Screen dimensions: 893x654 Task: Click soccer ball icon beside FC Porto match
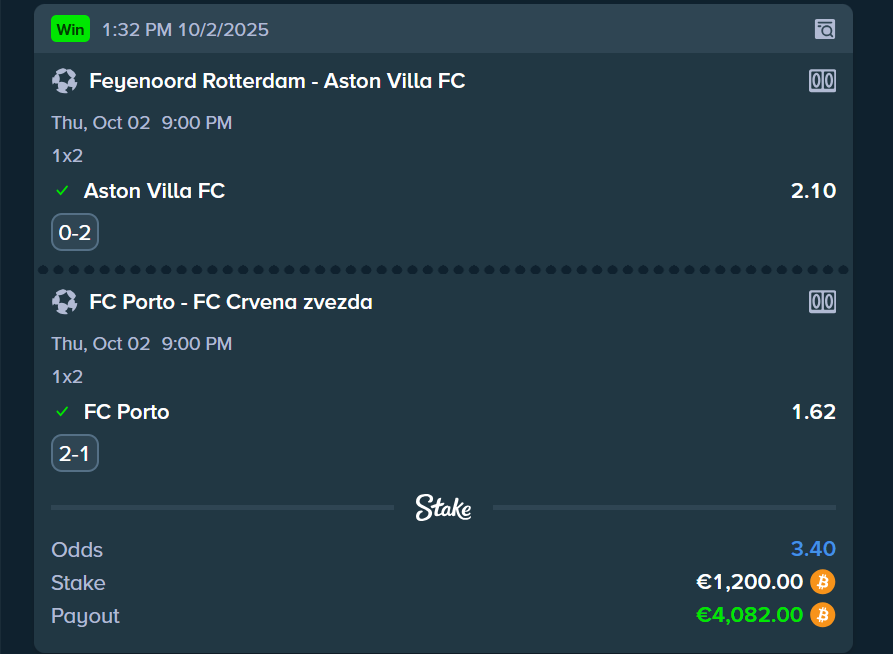[65, 302]
